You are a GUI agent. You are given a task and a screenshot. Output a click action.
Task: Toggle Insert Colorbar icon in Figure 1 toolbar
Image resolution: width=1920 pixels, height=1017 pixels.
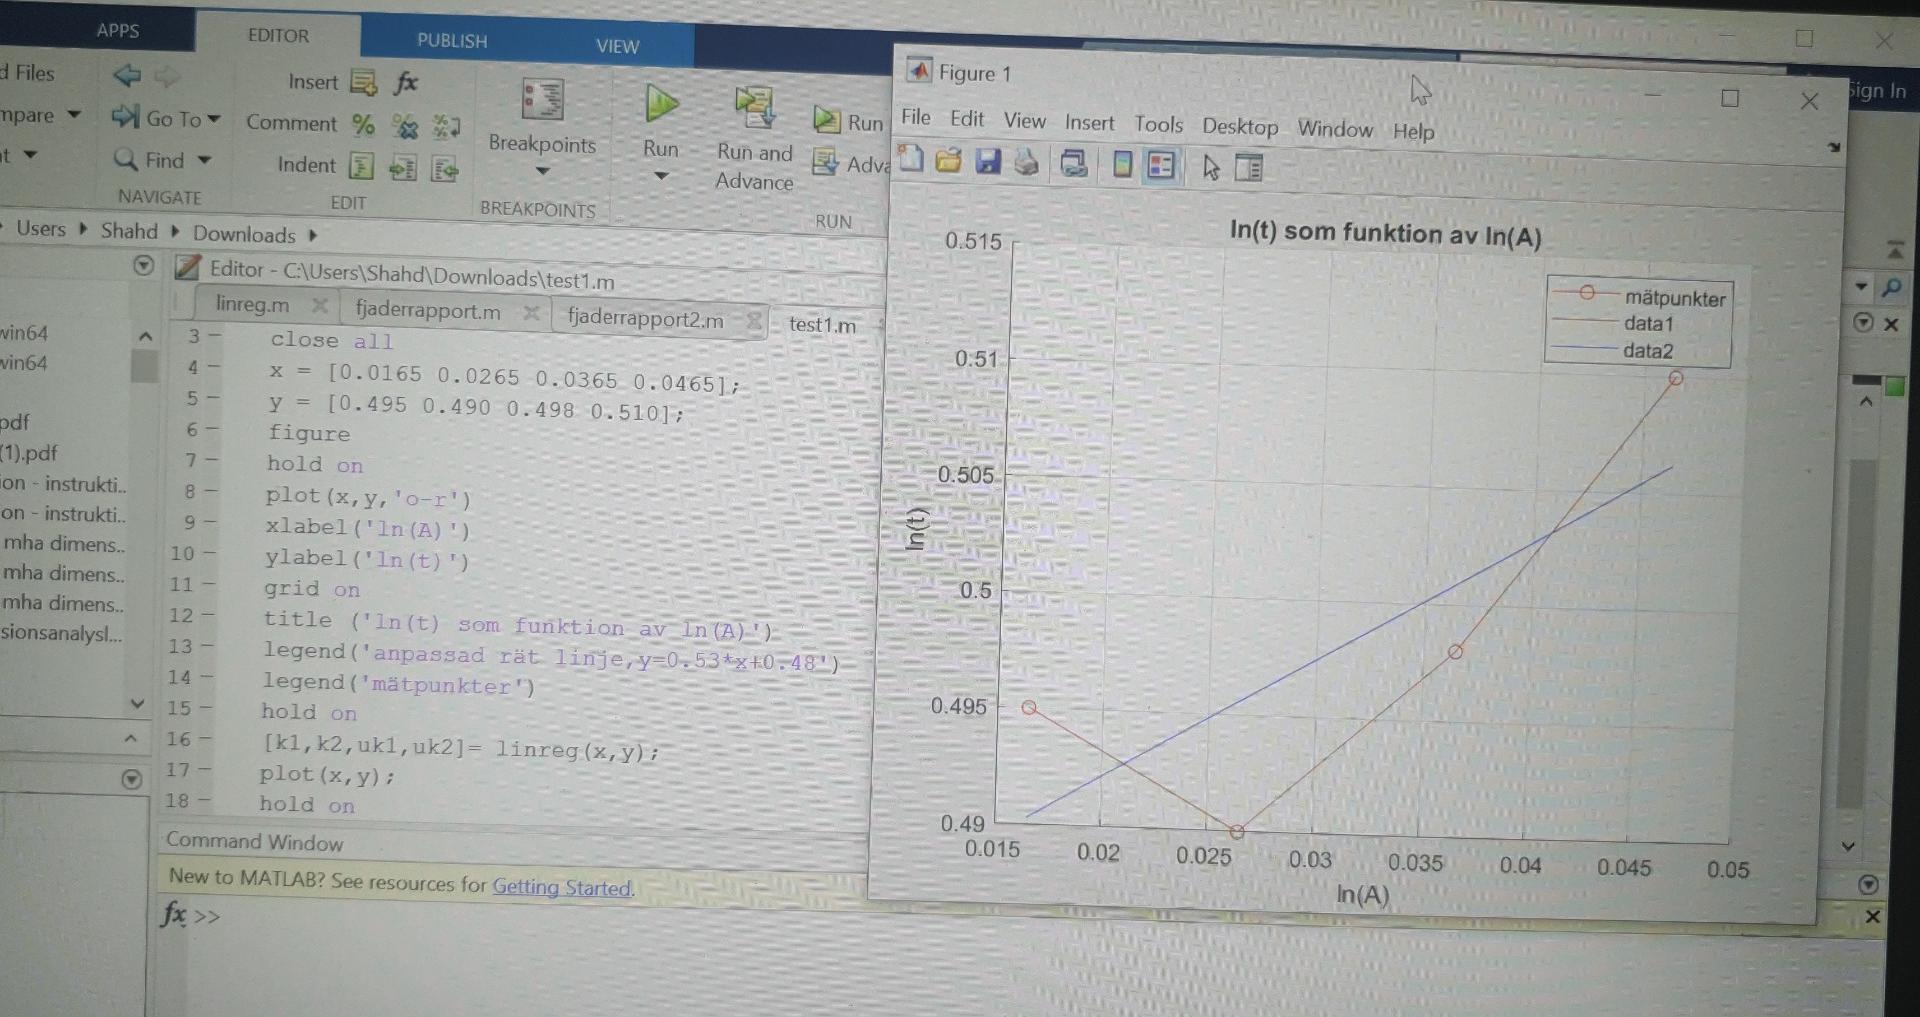tap(1122, 164)
